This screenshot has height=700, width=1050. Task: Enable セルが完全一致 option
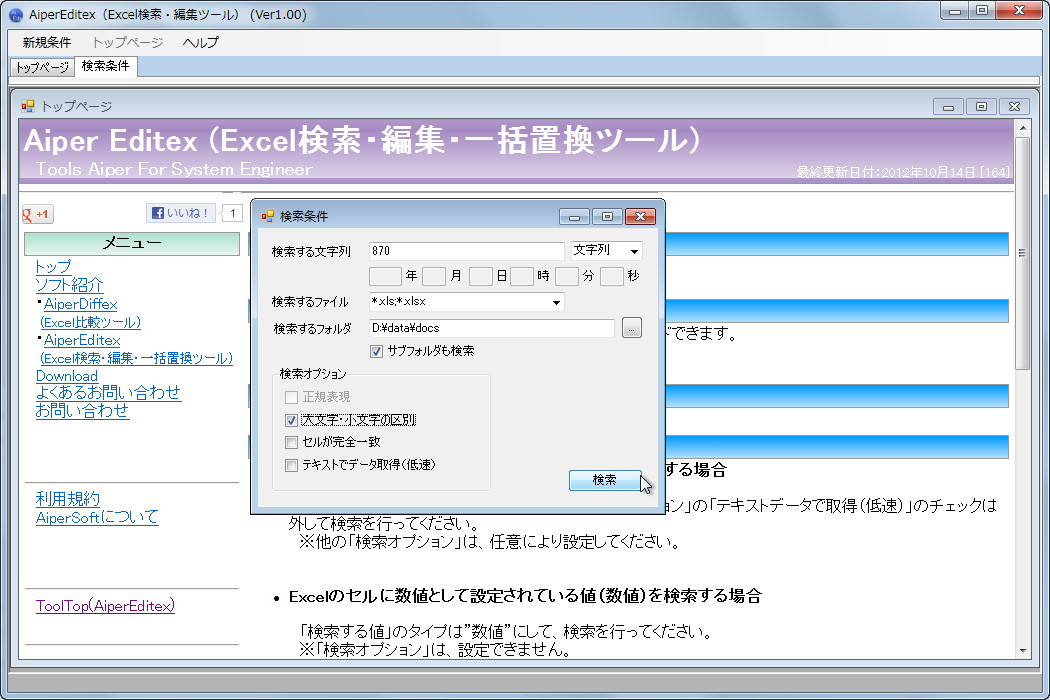pyautogui.click(x=290, y=441)
